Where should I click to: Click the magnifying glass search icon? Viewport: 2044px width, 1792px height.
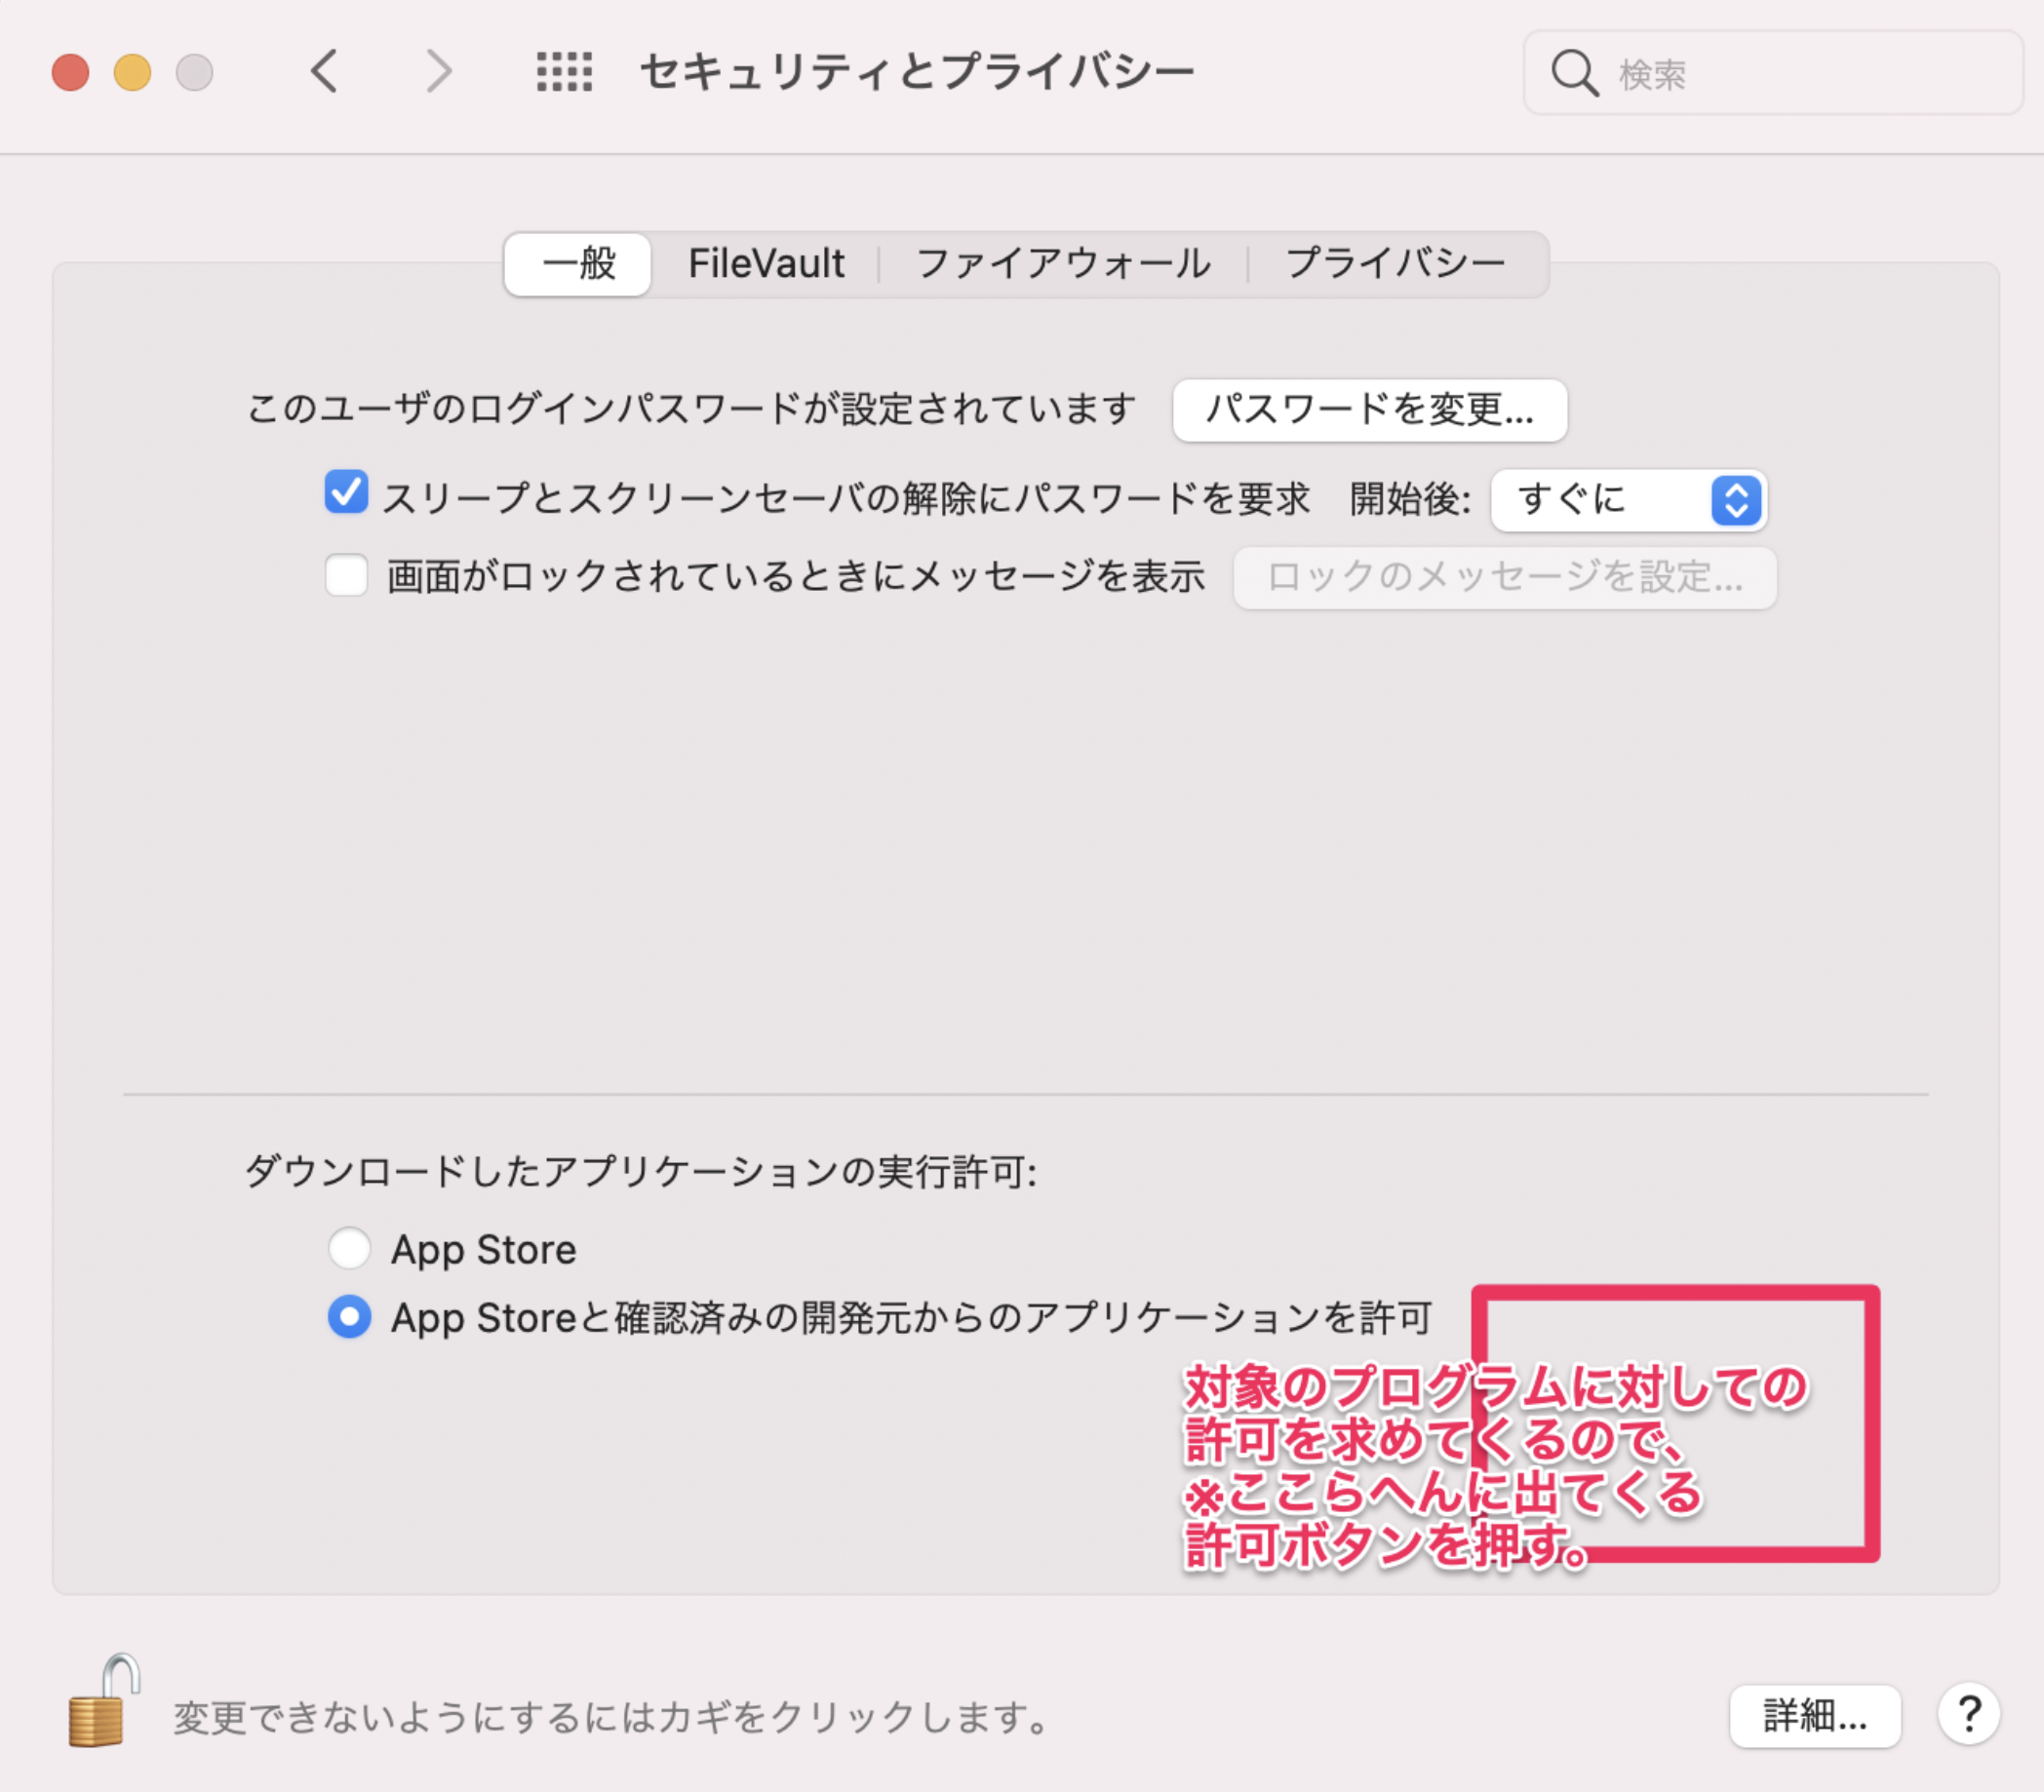(x=1574, y=73)
